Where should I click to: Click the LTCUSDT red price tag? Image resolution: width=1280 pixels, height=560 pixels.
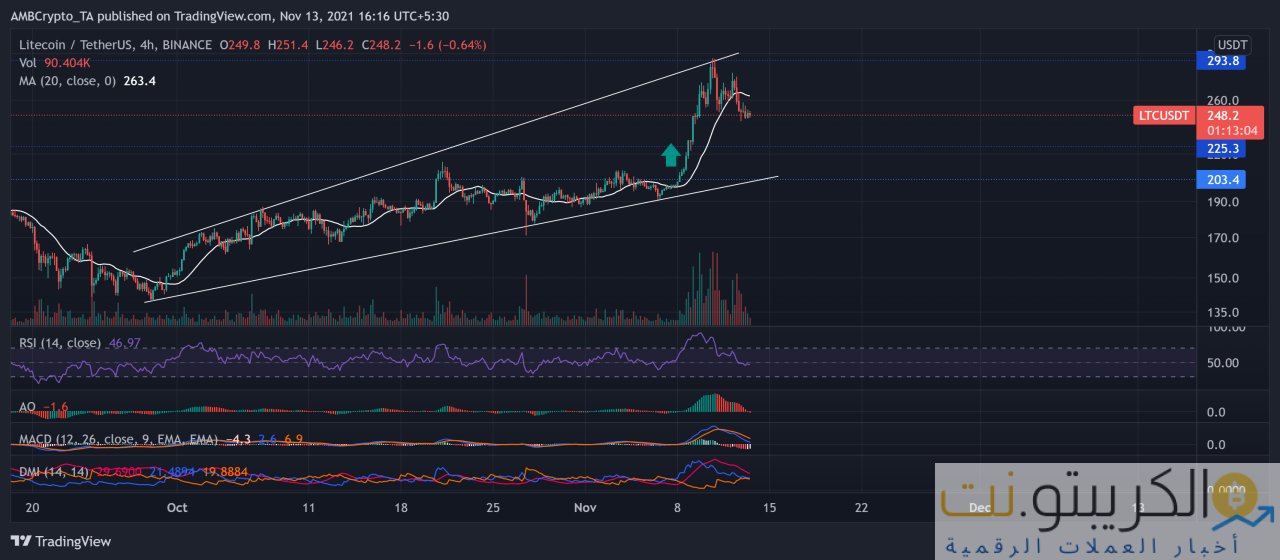point(1164,115)
